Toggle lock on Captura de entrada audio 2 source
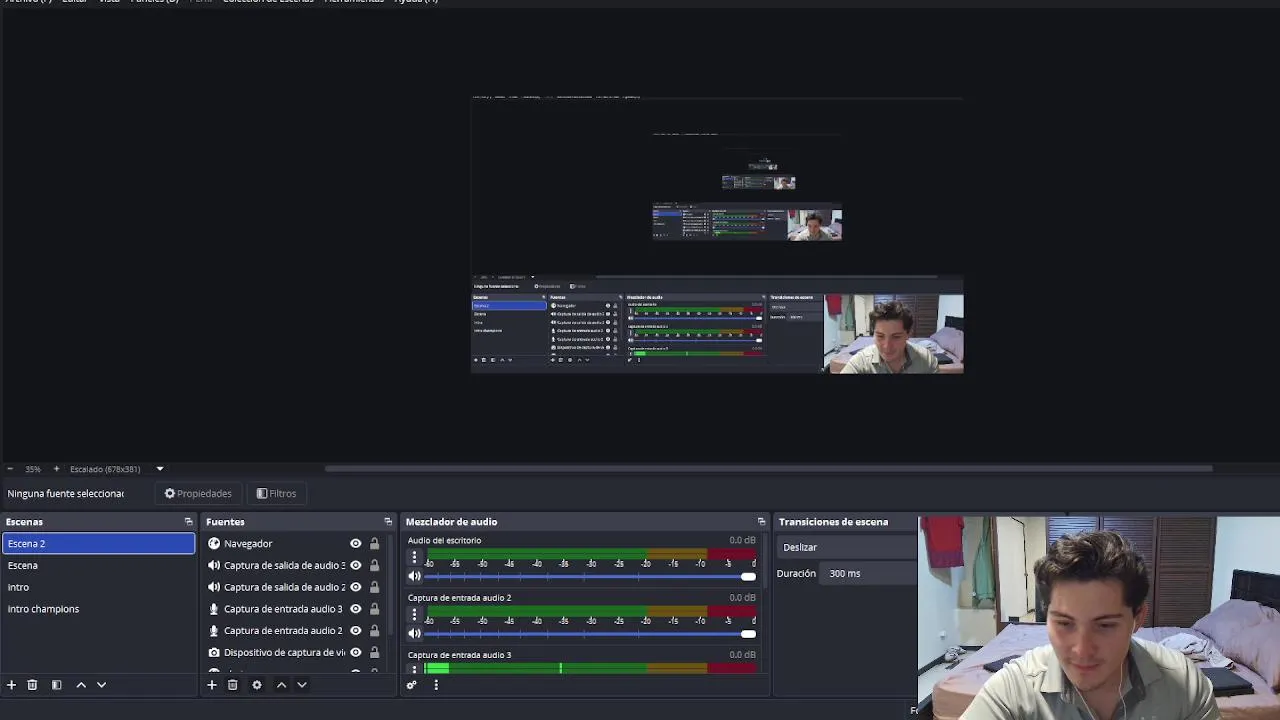 374,631
